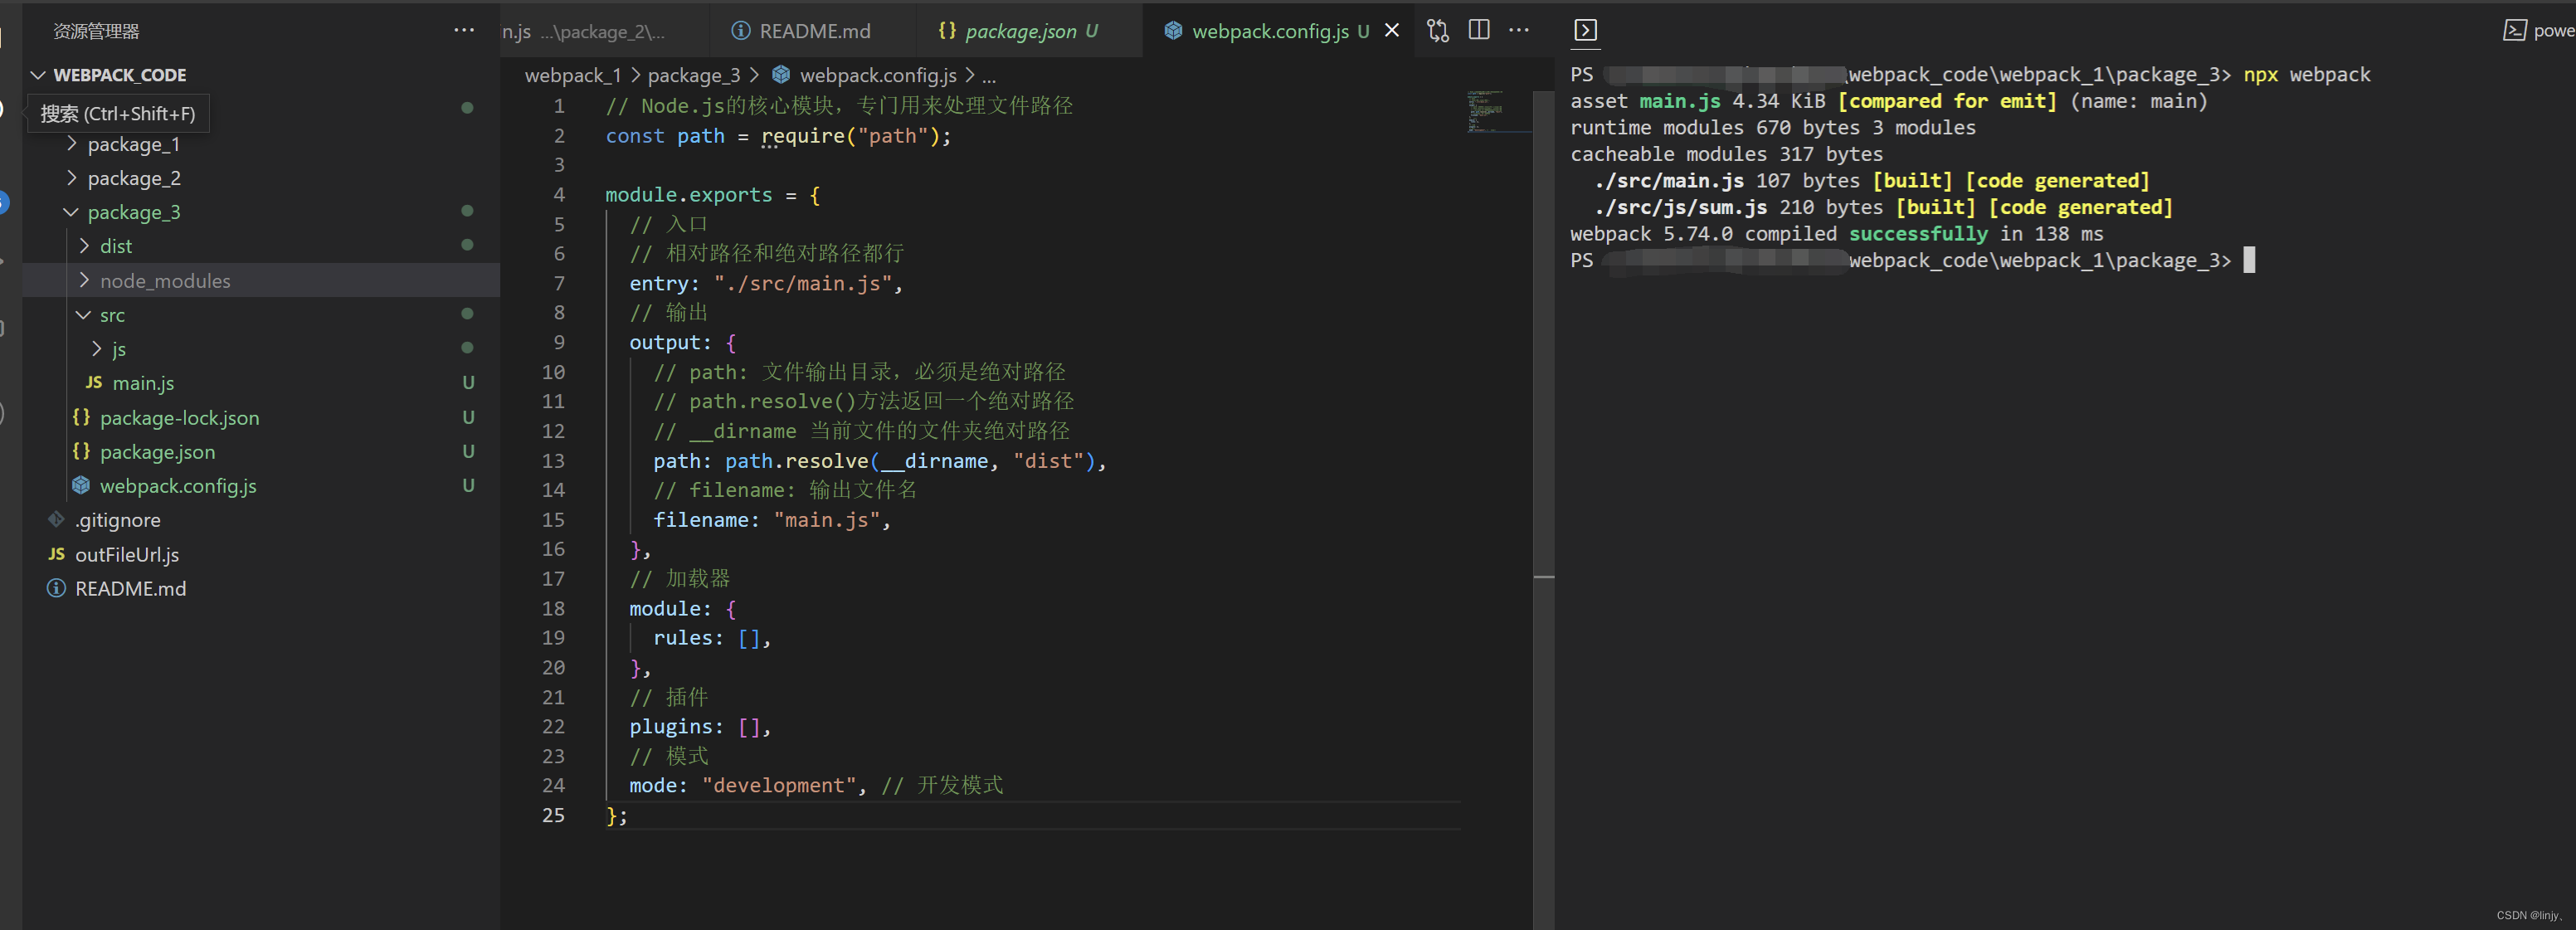2576x930 pixels.
Task: Open the explorer panel more actions ellipsis
Action: pyautogui.click(x=464, y=30)
